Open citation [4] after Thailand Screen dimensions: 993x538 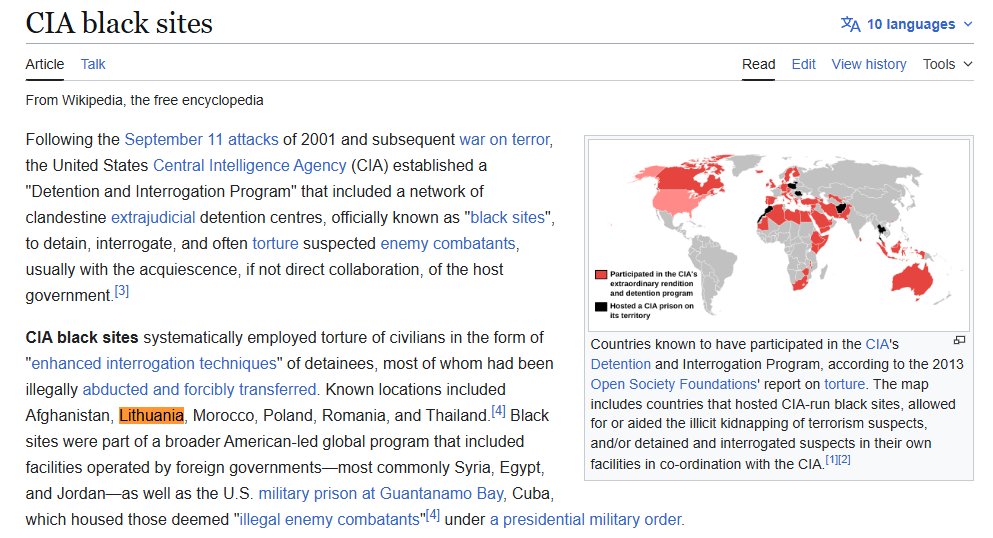498,411
